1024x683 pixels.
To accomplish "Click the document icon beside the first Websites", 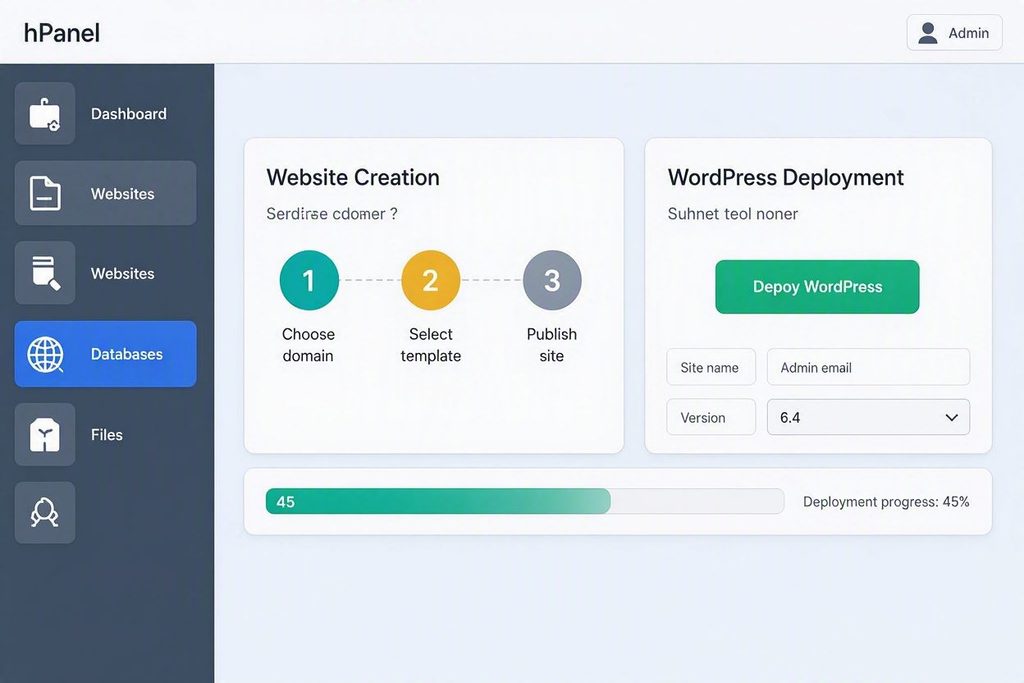I will [45, 193].
